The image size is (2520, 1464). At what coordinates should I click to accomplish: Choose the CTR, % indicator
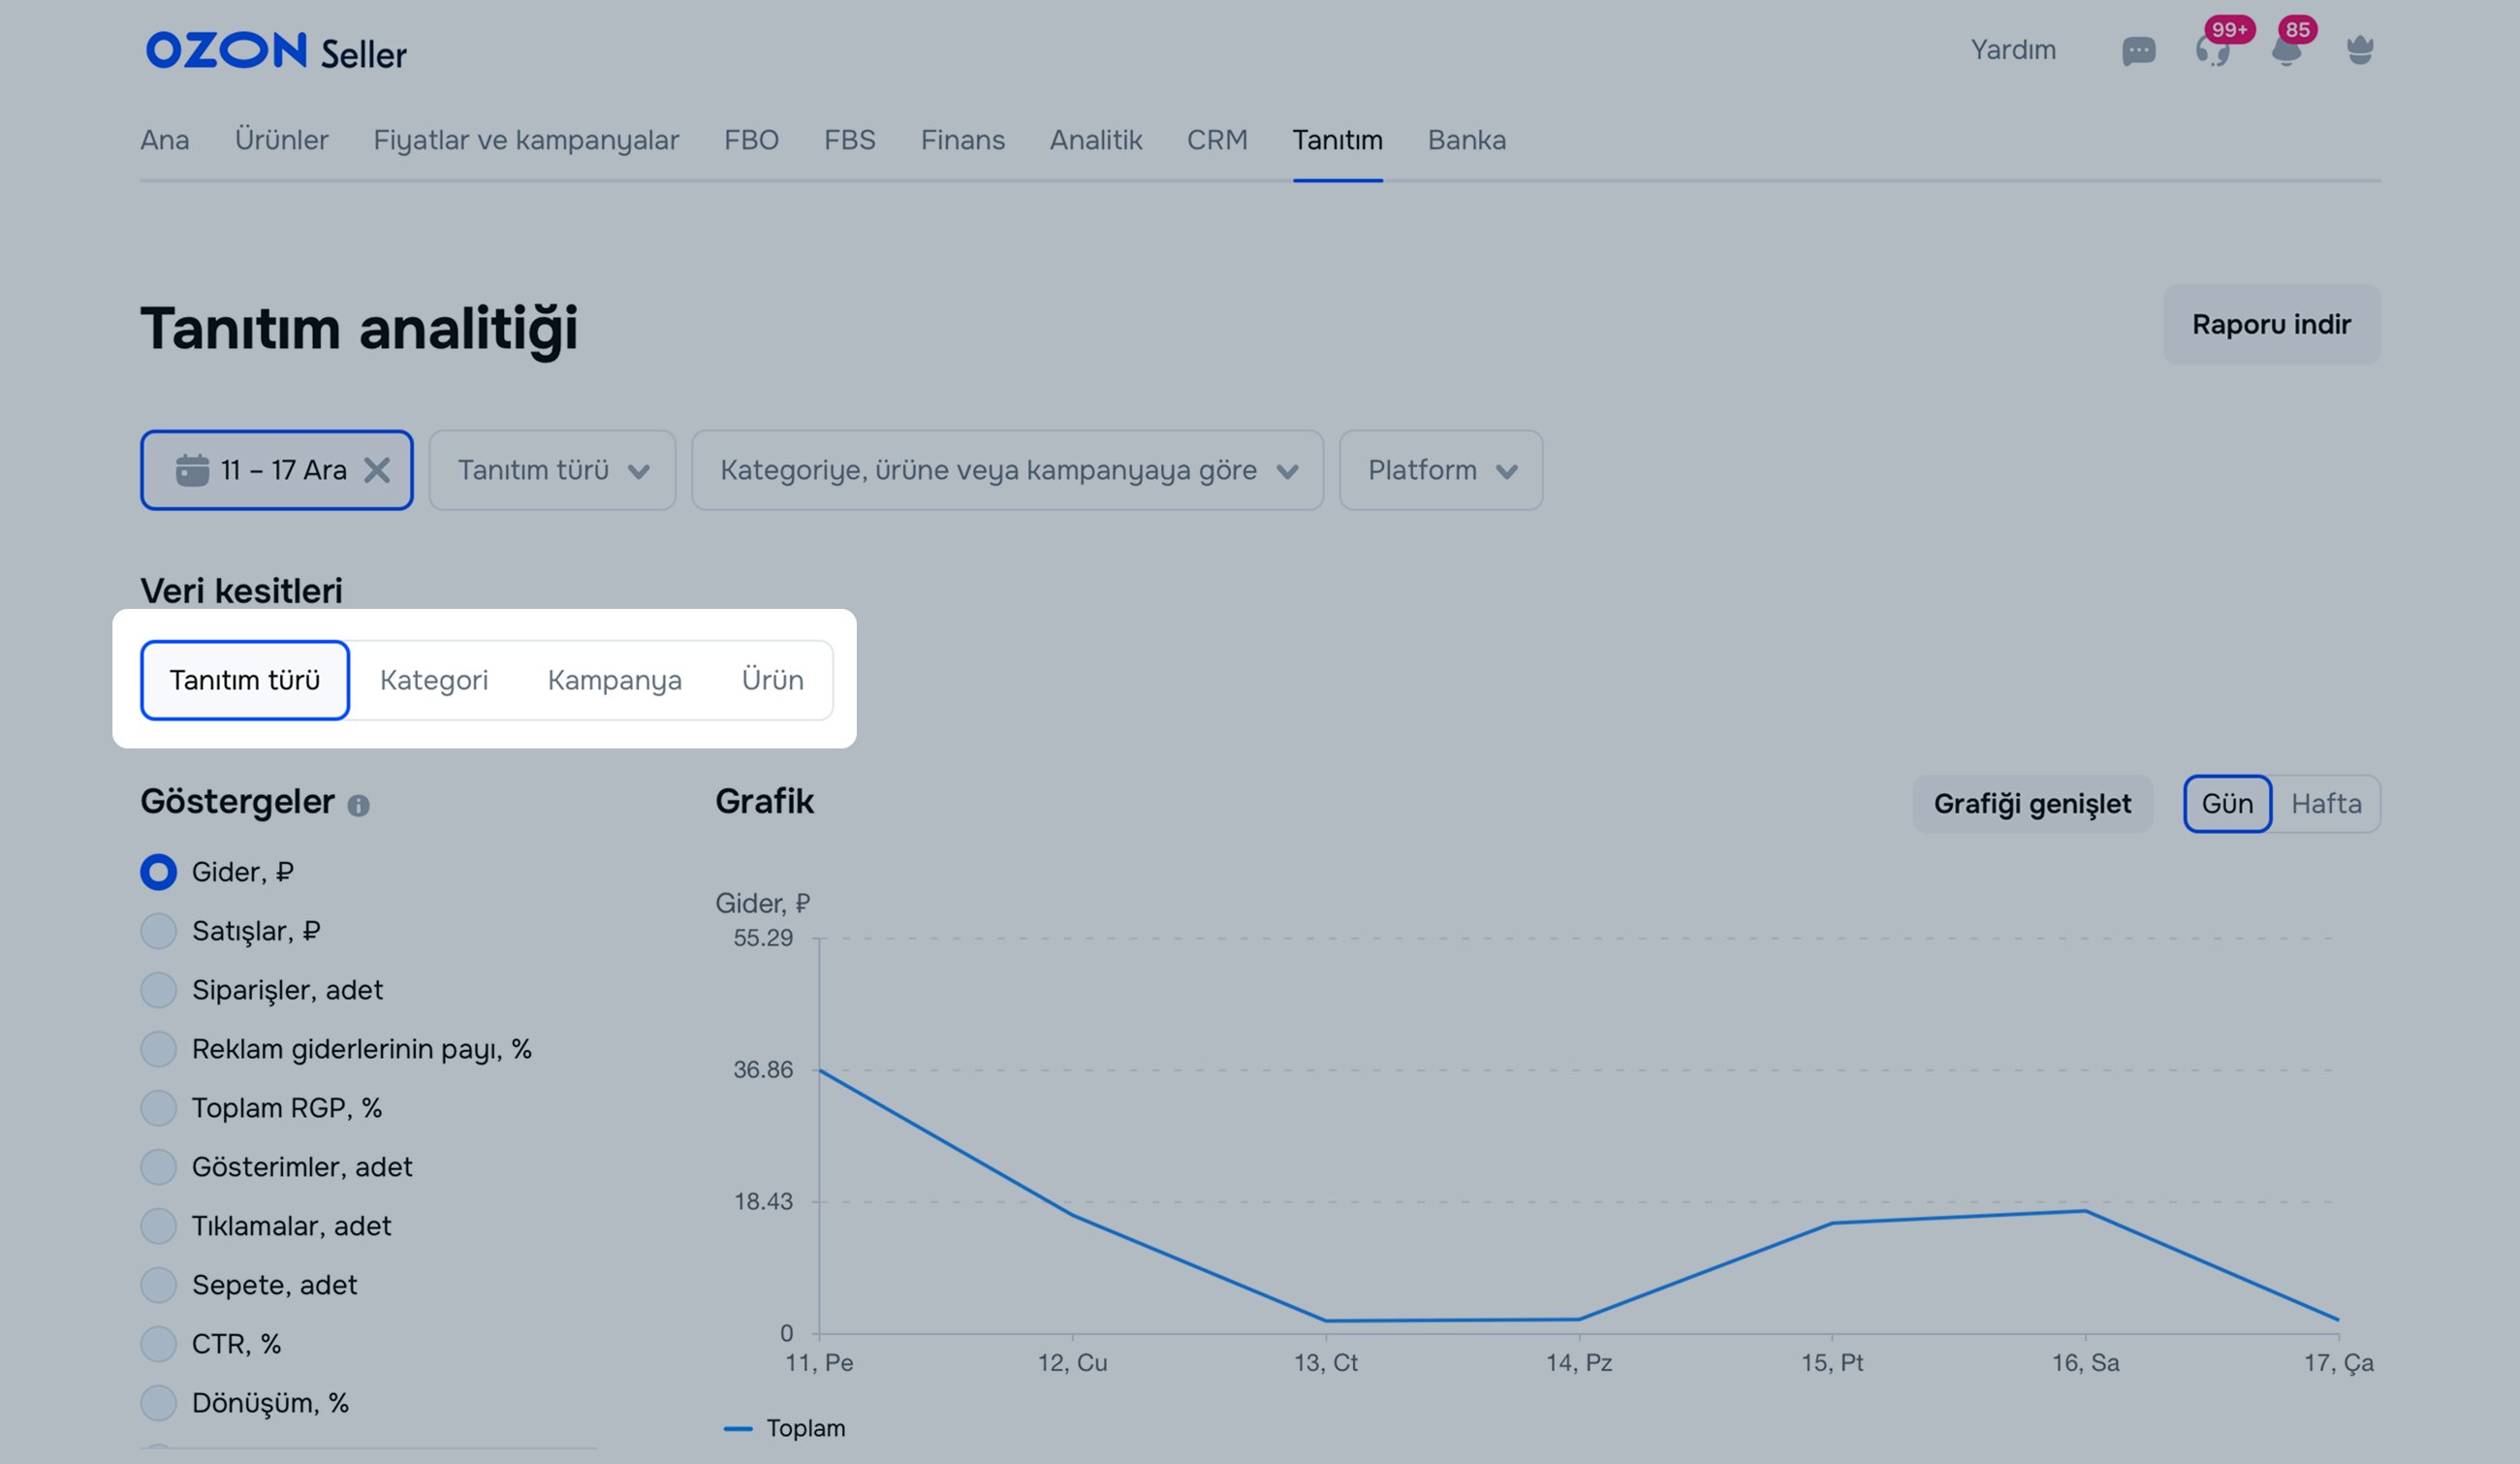[x=159, y=1344]
